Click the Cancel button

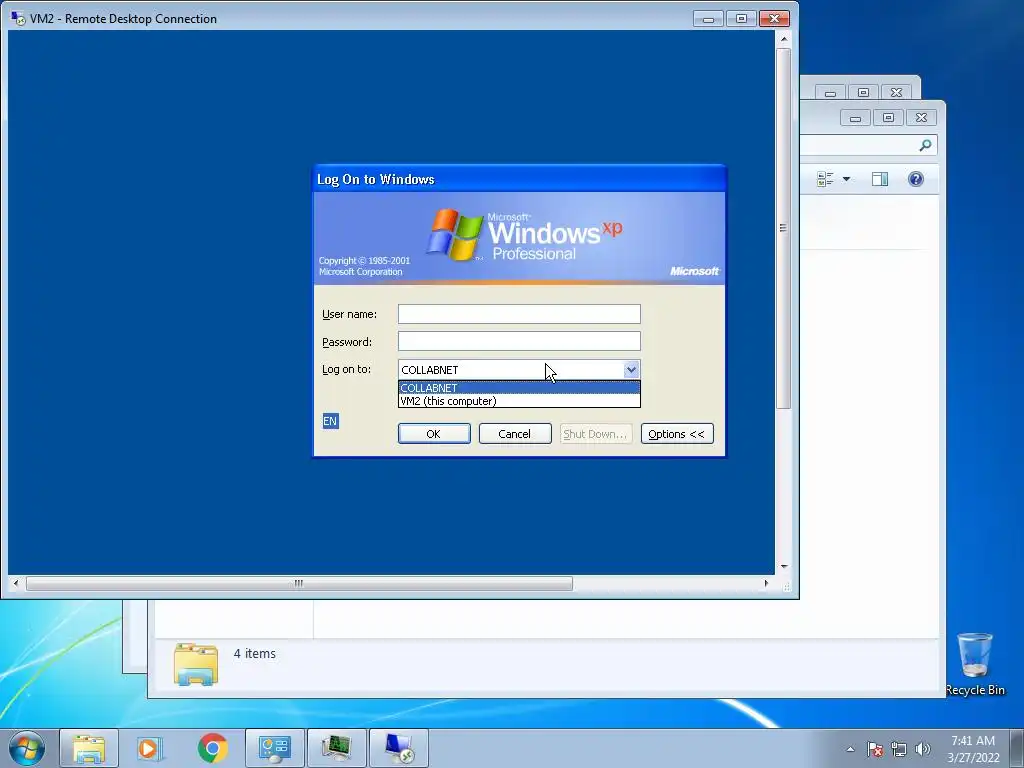[515, 434]
